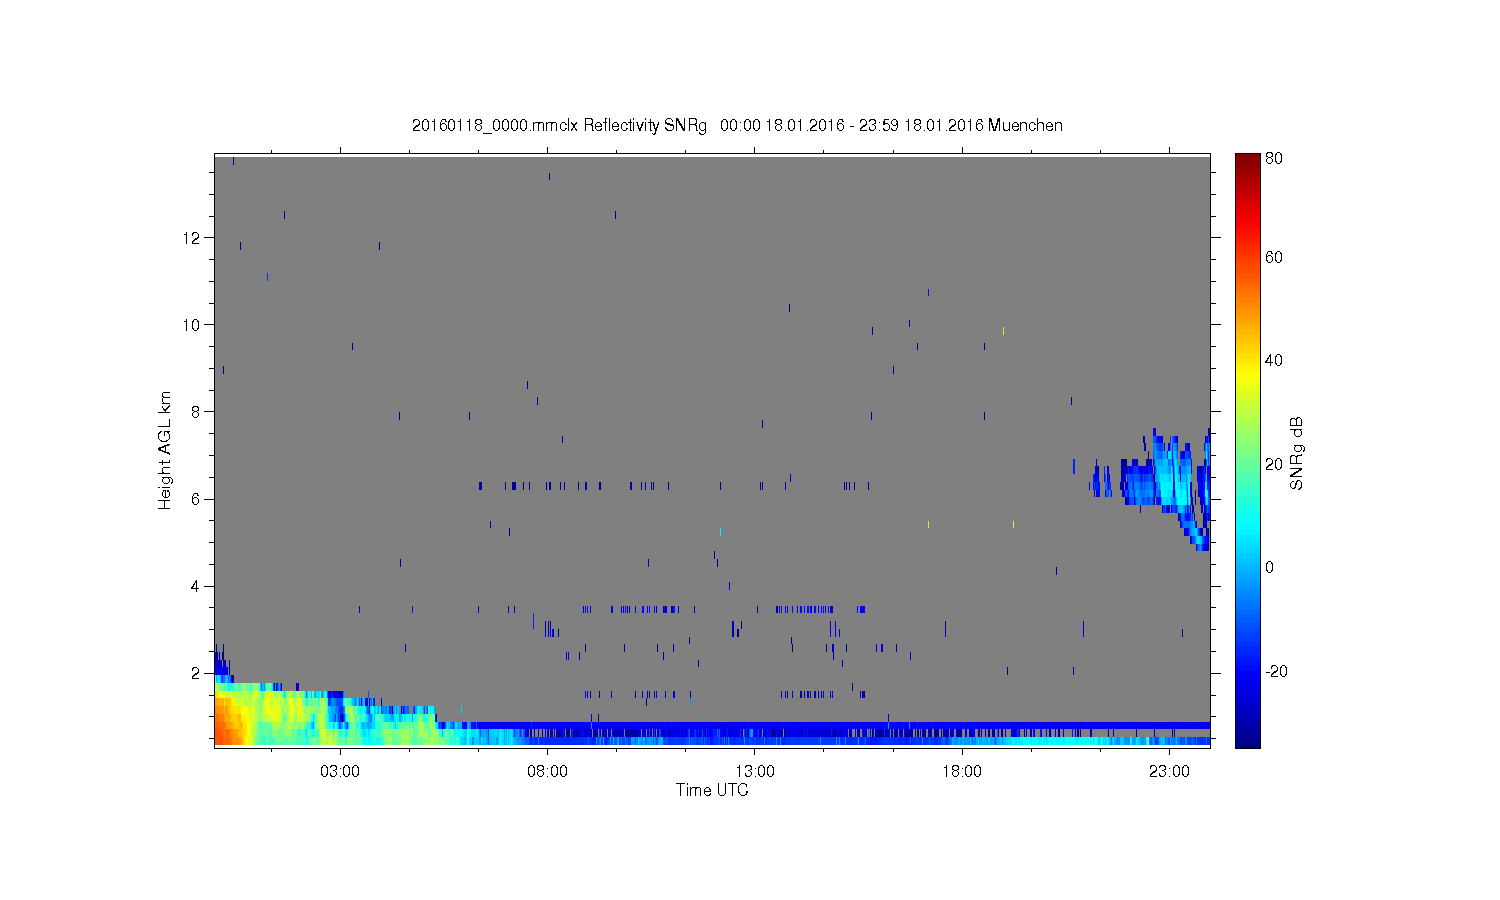
Task: Click the colorbar value 80
Action: click(x=1273, y=158)
